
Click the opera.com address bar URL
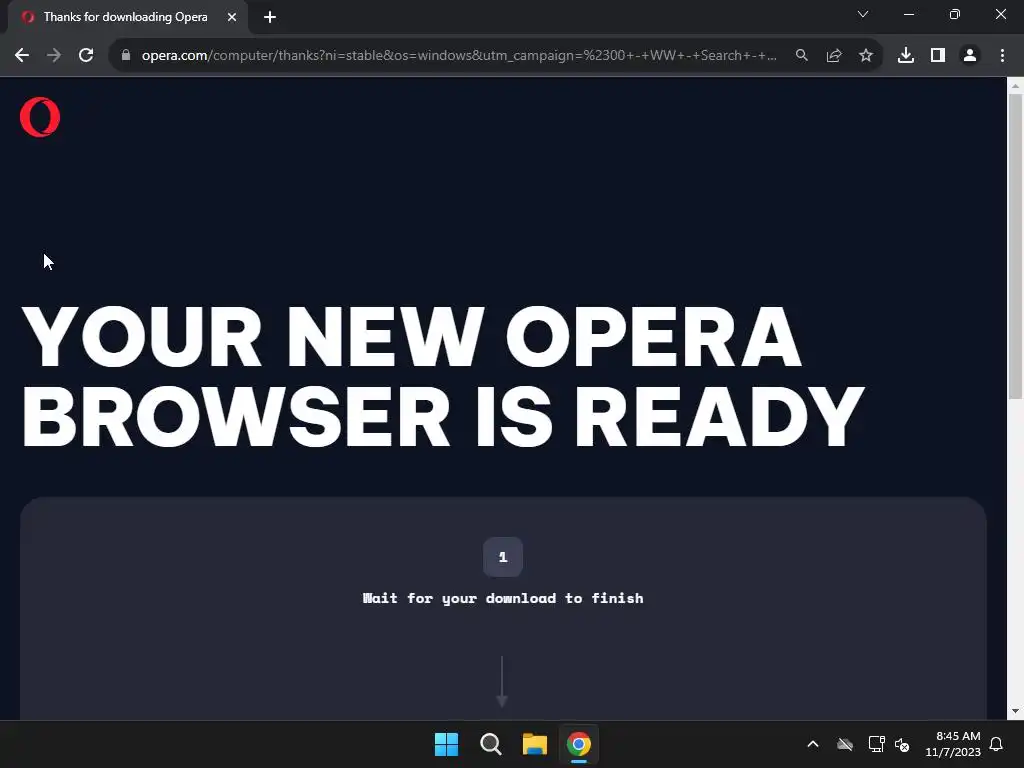point(458,56)
